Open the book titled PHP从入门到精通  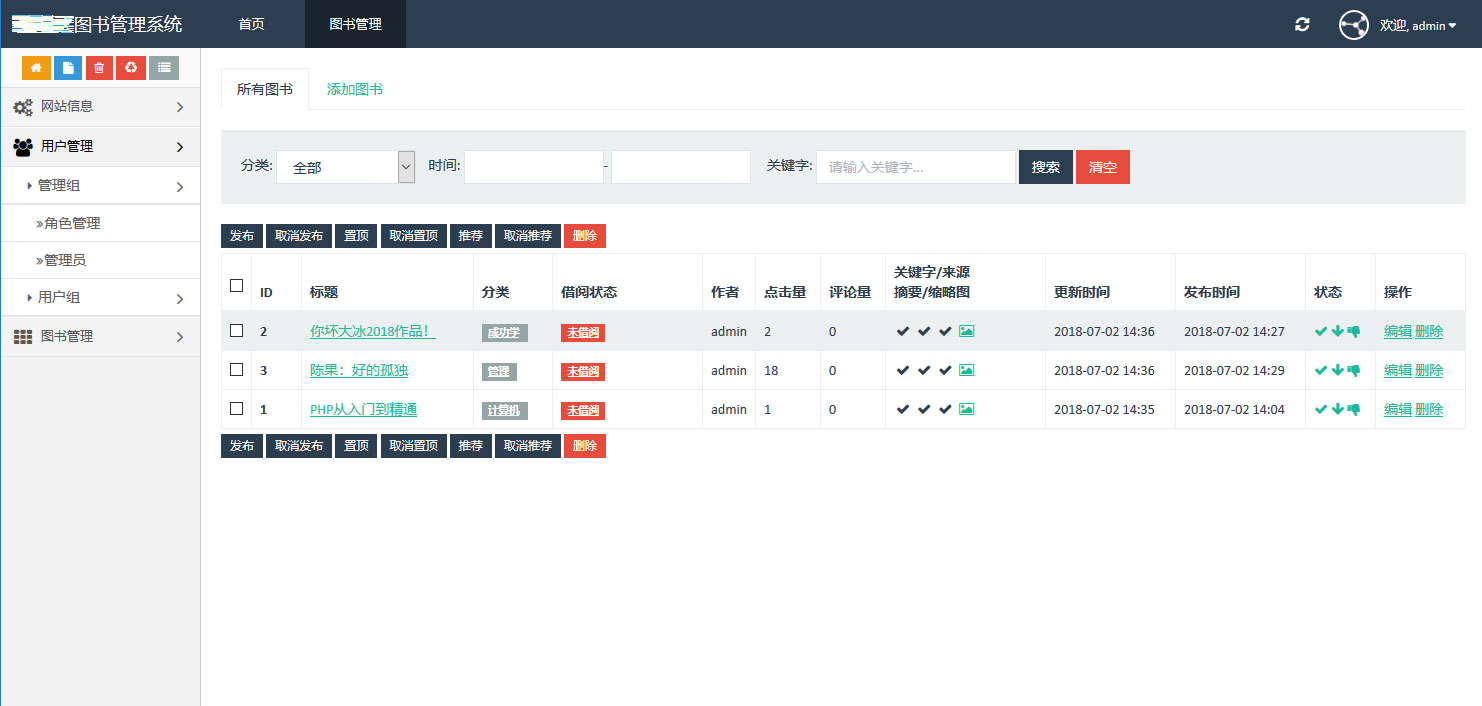point(363,409)
